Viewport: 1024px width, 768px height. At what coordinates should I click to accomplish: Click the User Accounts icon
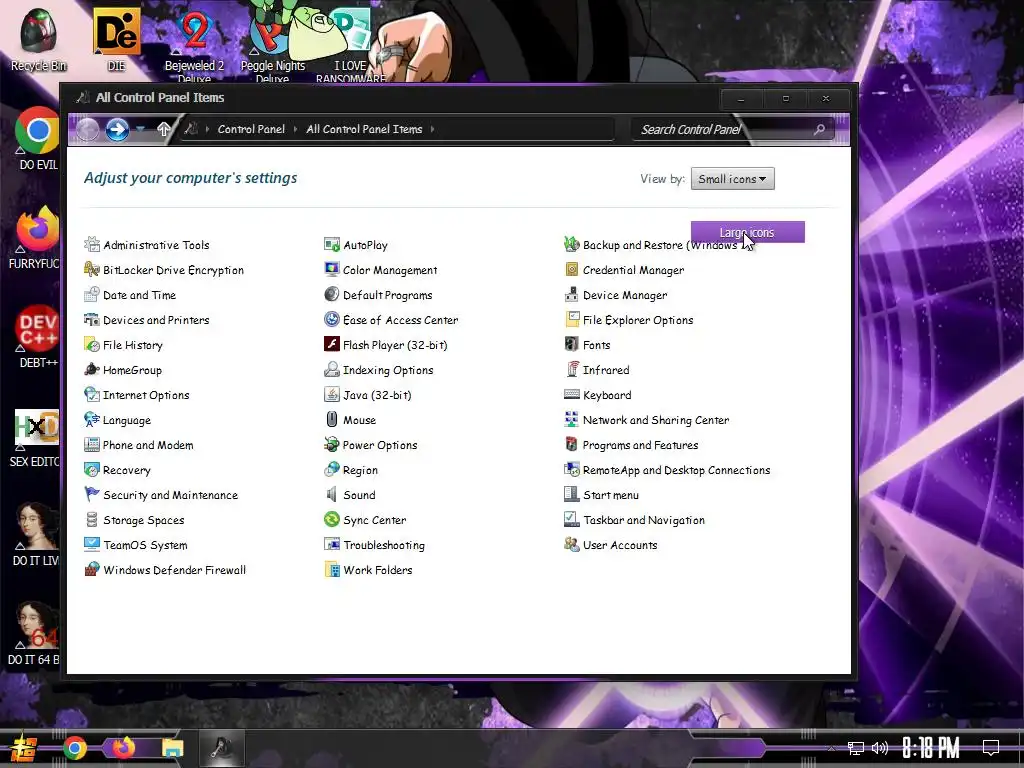[x=571, y=545]
